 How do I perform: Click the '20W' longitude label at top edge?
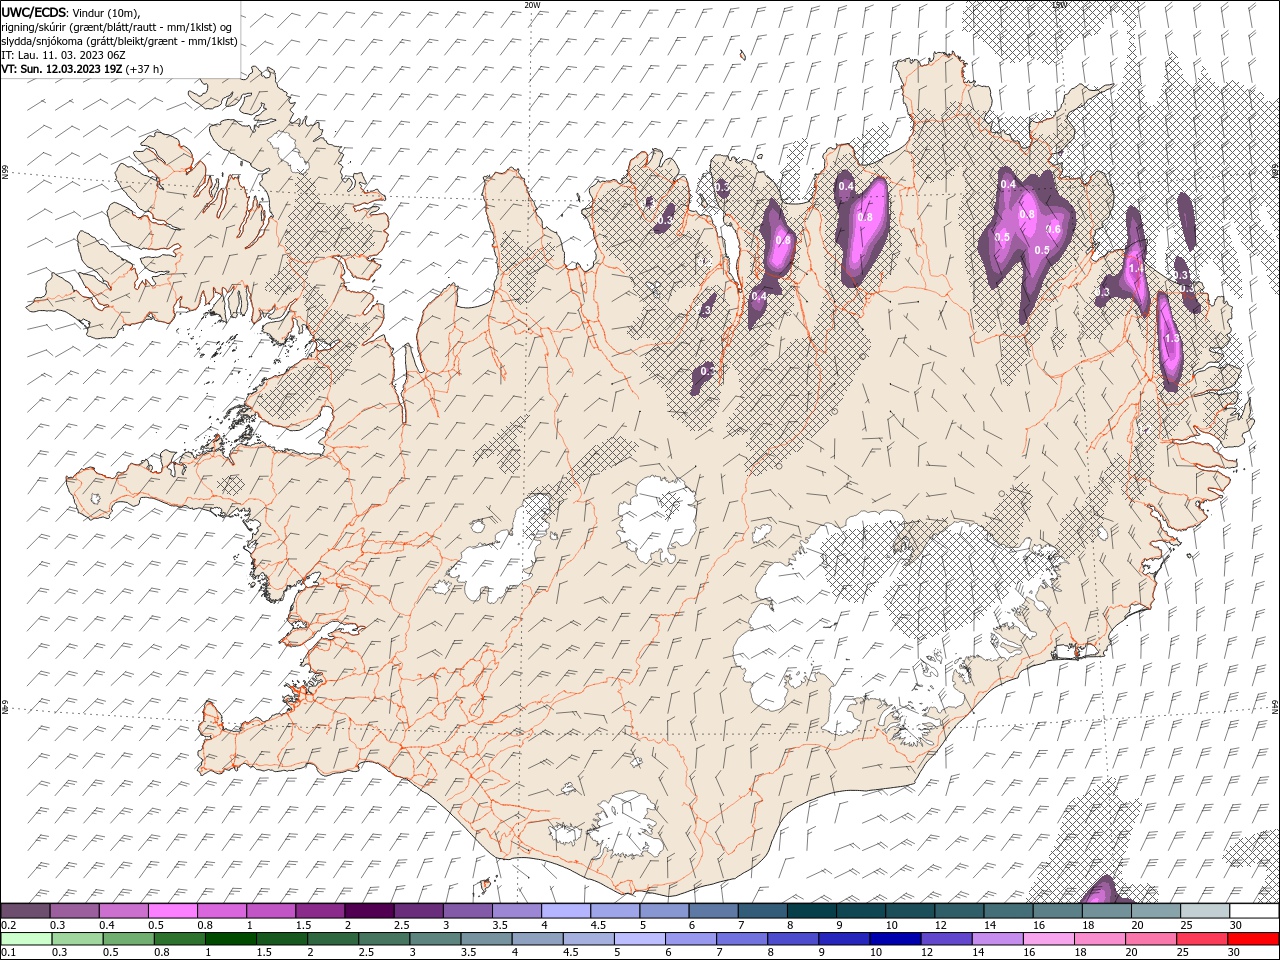tap(532, 5)
